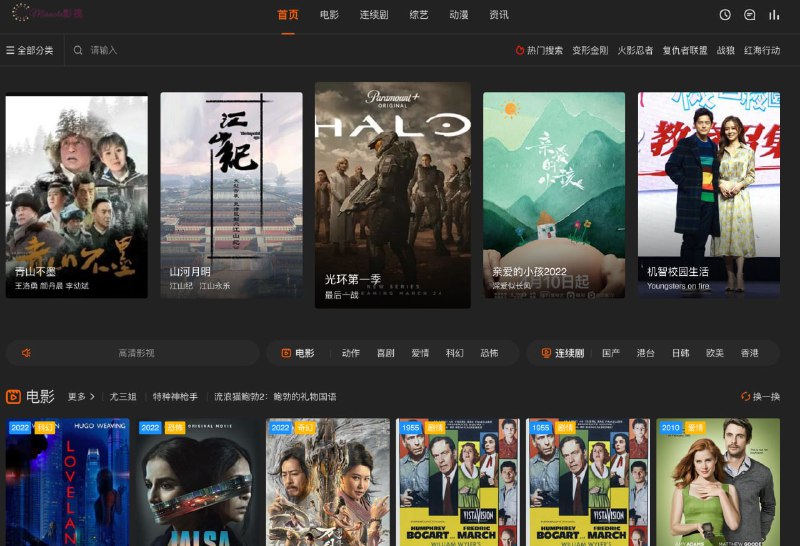Open the messages chat bubble icon
The height and width of the screenshot is (546, 800).
point(749,15)
